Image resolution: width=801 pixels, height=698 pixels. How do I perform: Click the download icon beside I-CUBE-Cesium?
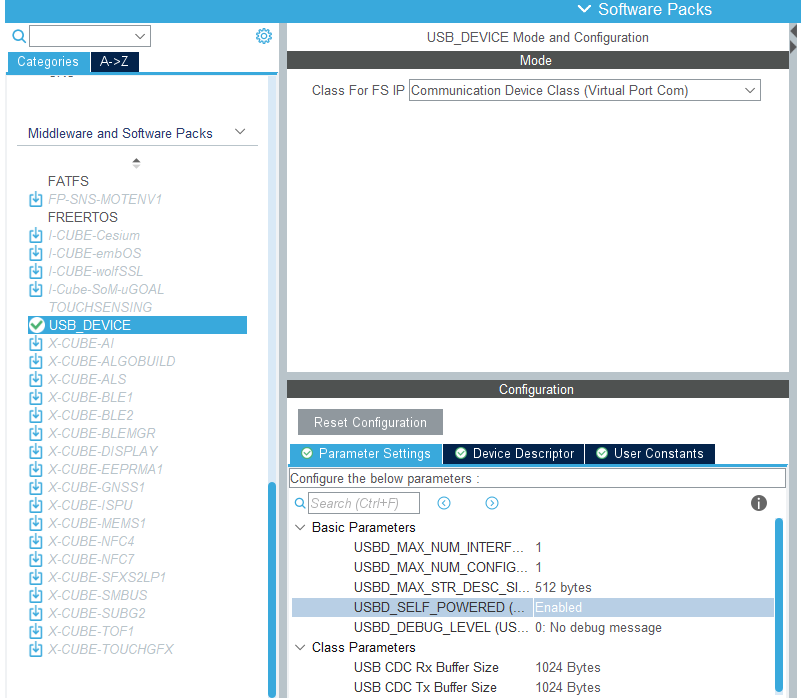(35, 235)
